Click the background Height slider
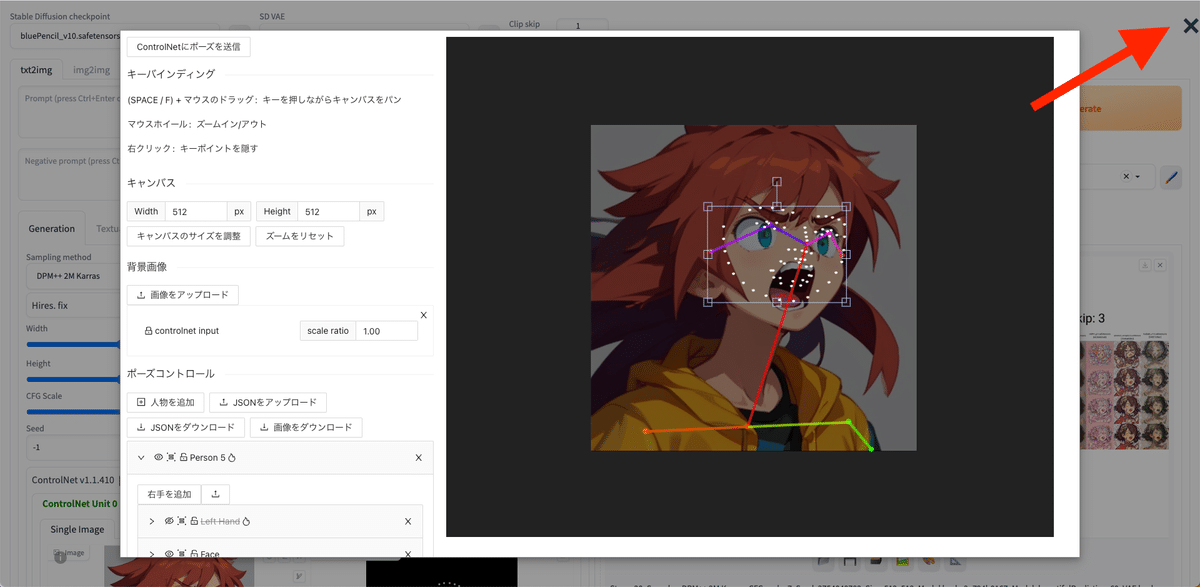 (x=73, y=380)
